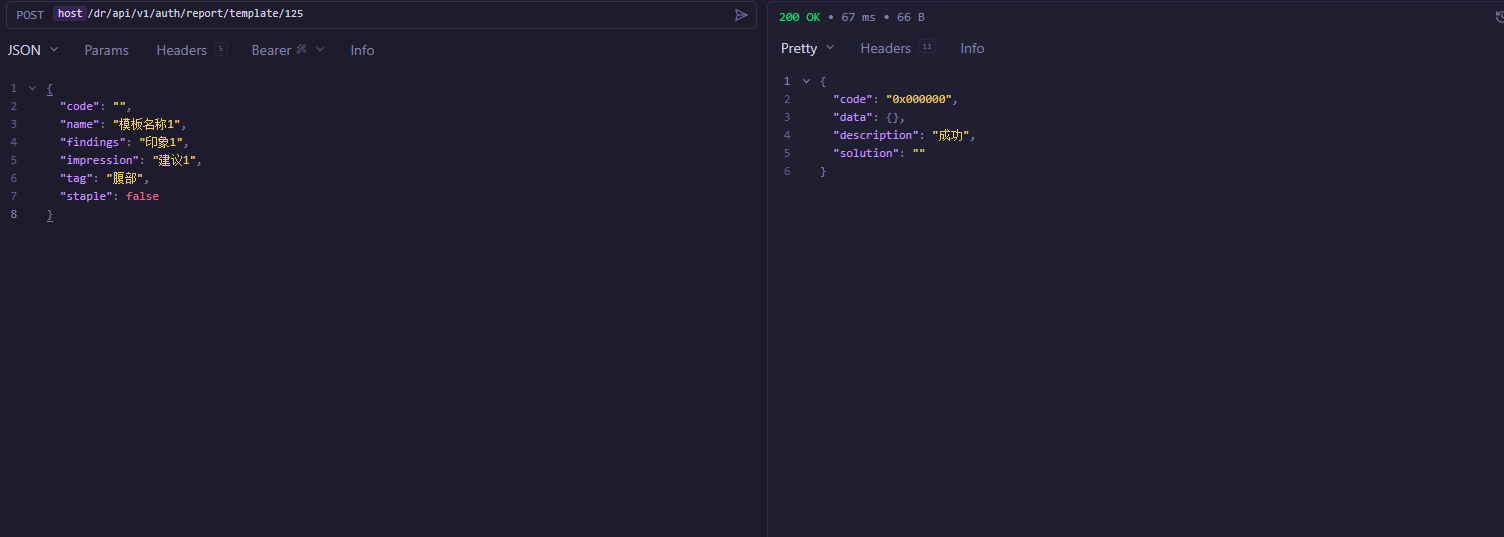Open response history clock icon
This screenshot has height=537, width=1504.
tap(1498, 17)
